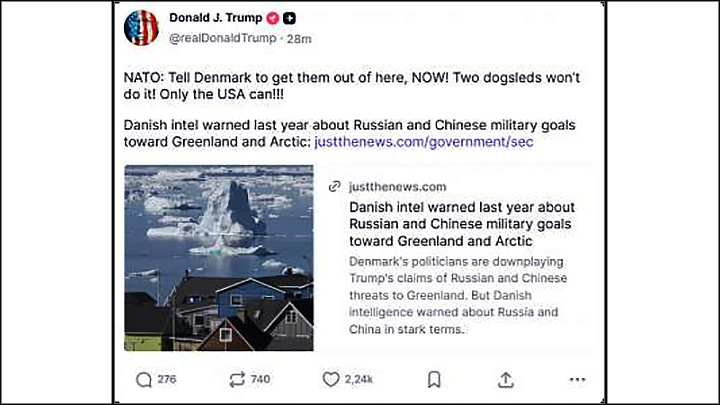Screen dimensions: 720x405
Task: Click the 276 reply count
Action: pos(167,380)
